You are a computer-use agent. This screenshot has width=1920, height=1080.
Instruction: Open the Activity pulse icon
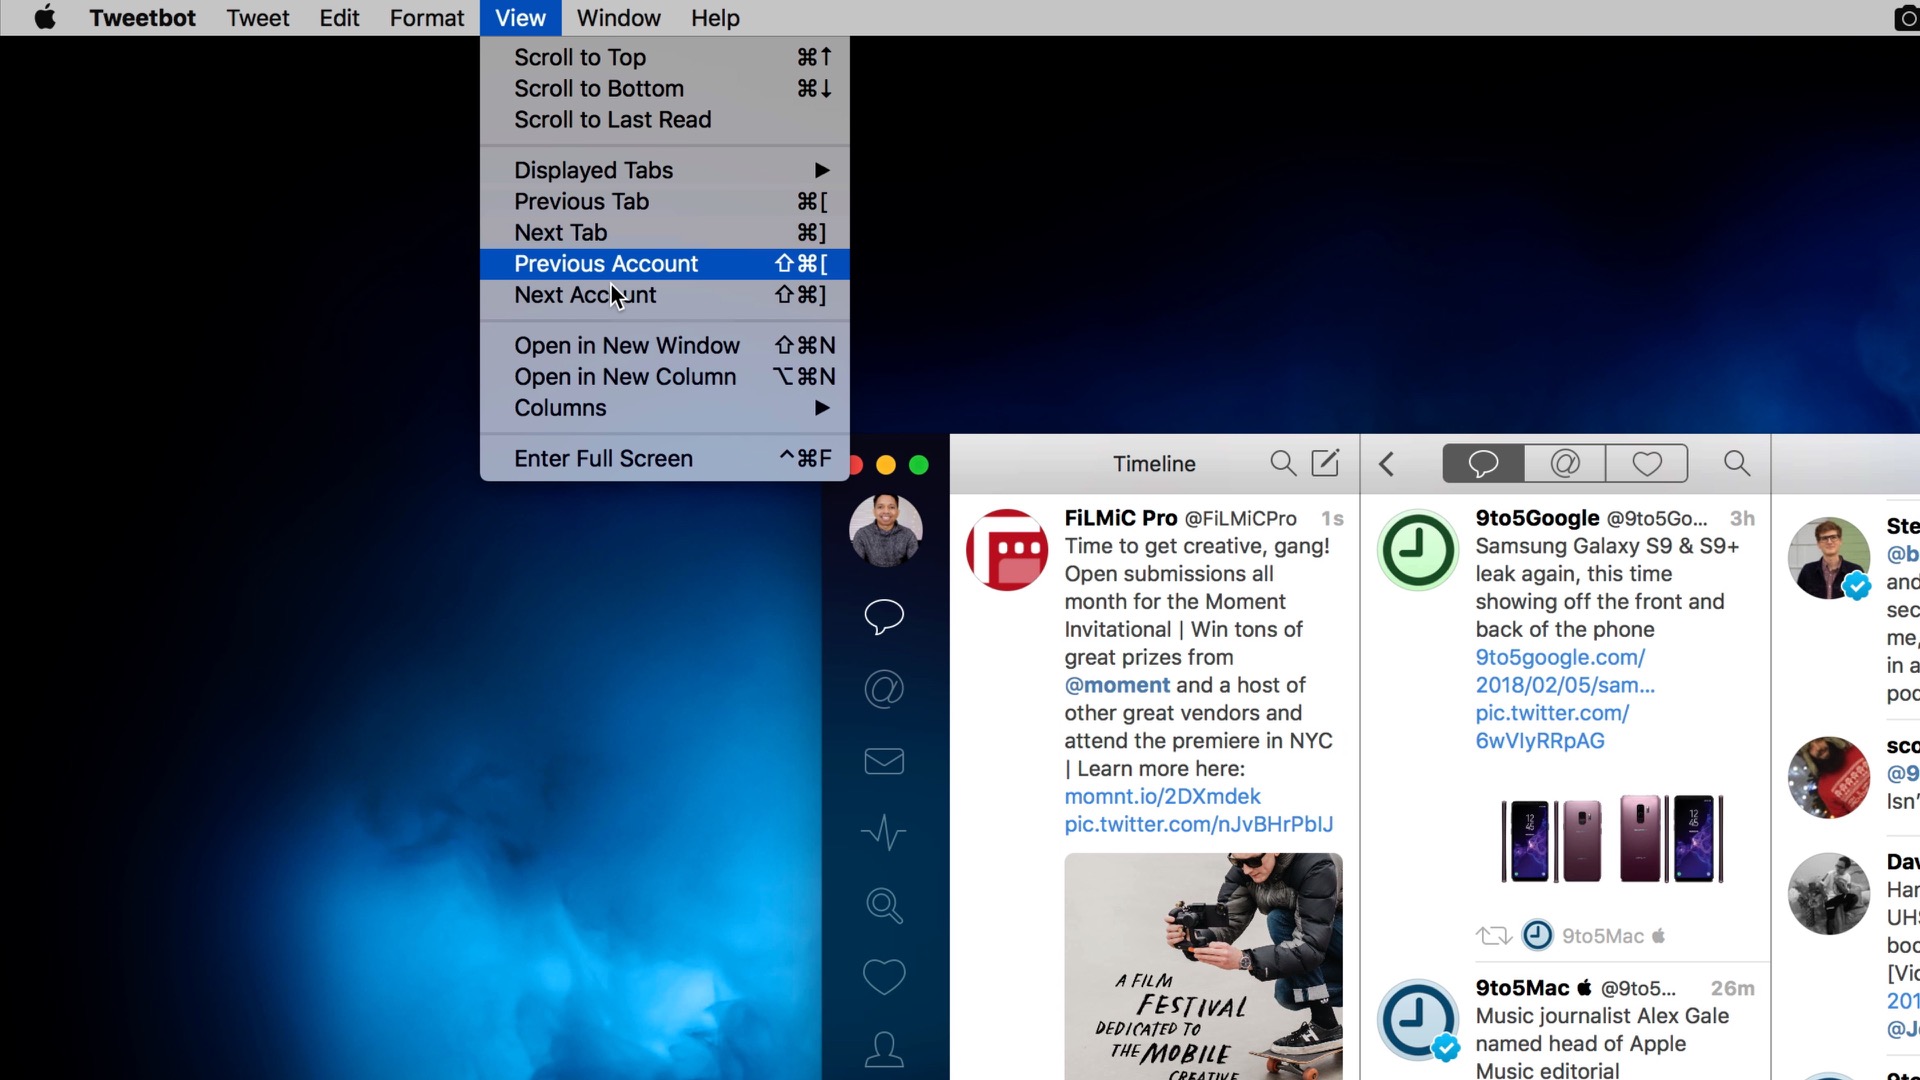pos(884,833)
